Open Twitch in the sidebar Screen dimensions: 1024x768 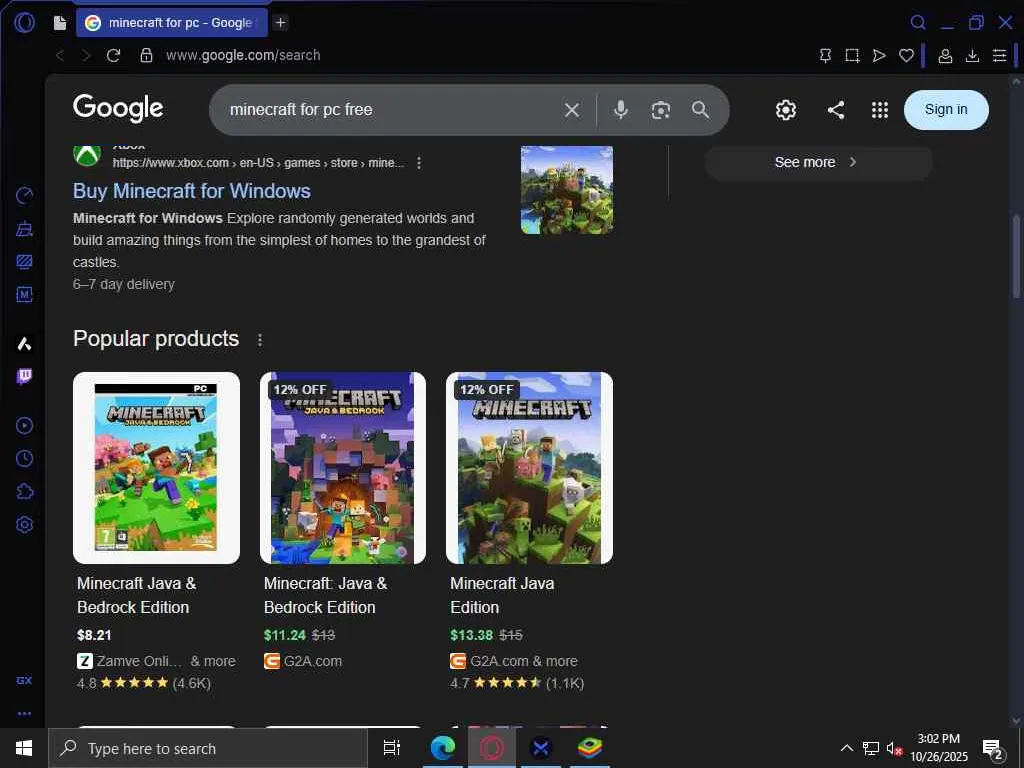click(x=24, y=376)
